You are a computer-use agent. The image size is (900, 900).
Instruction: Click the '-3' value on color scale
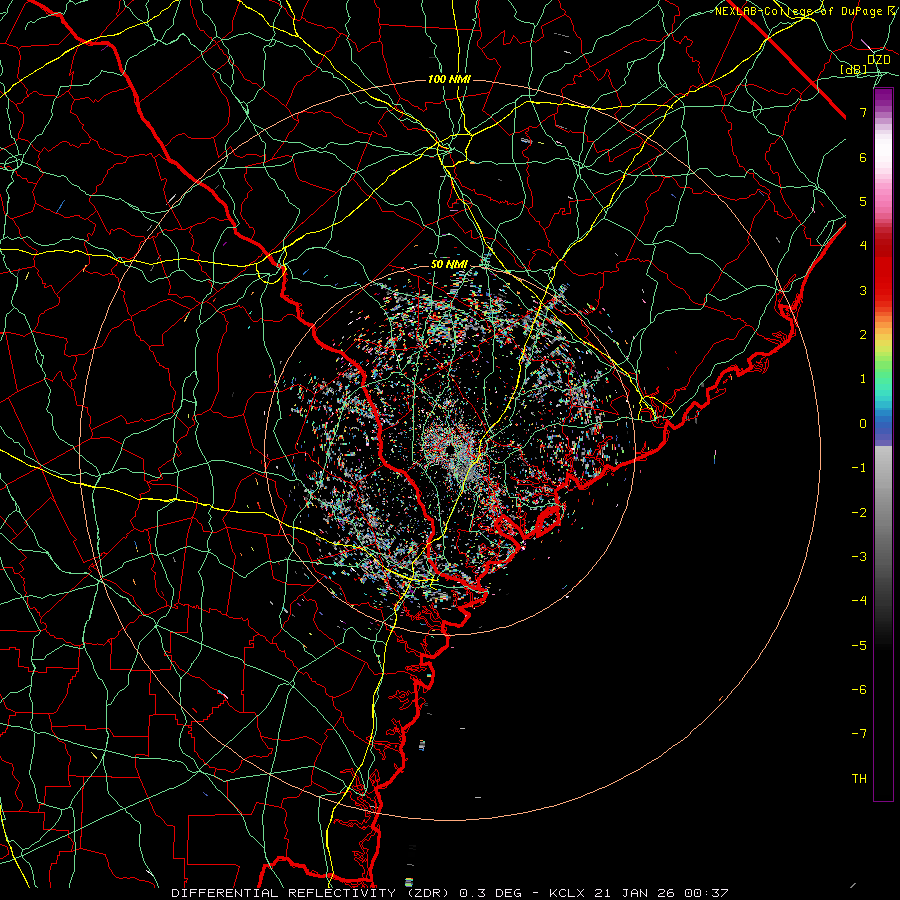[x=859, y=557]
